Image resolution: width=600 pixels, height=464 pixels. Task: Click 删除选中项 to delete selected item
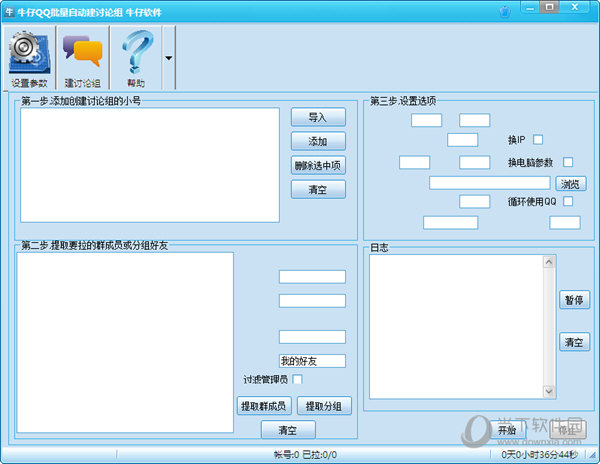pyautogui.click(x=318, y=165)
